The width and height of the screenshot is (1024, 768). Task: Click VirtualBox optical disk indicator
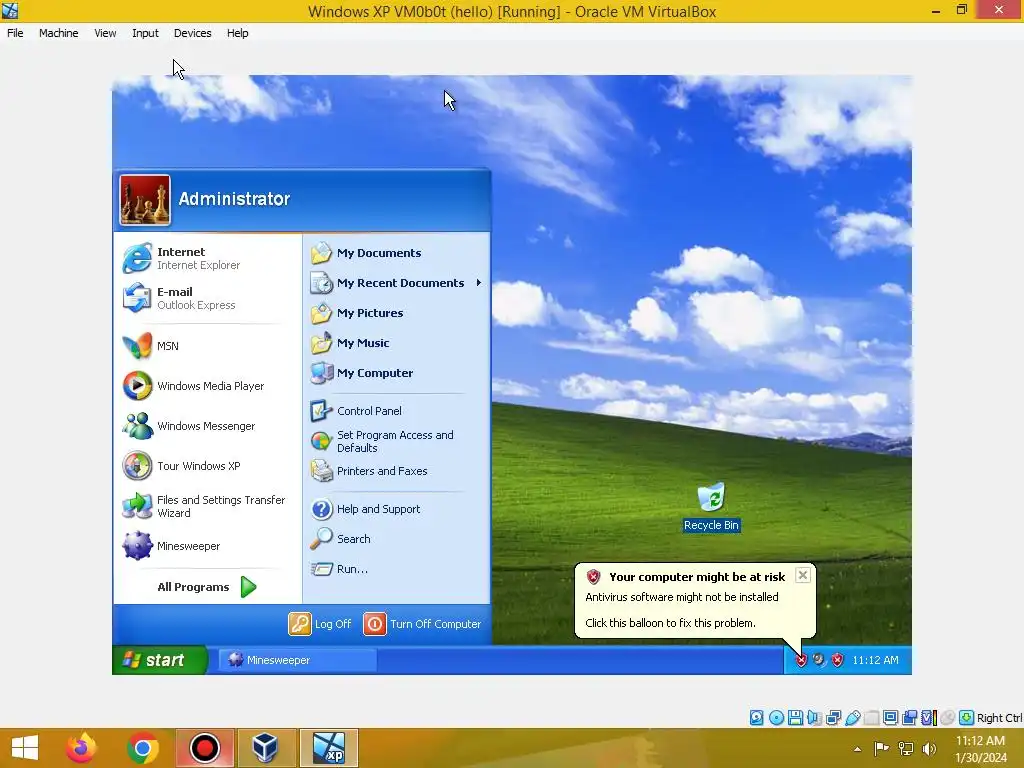point(776,718)
